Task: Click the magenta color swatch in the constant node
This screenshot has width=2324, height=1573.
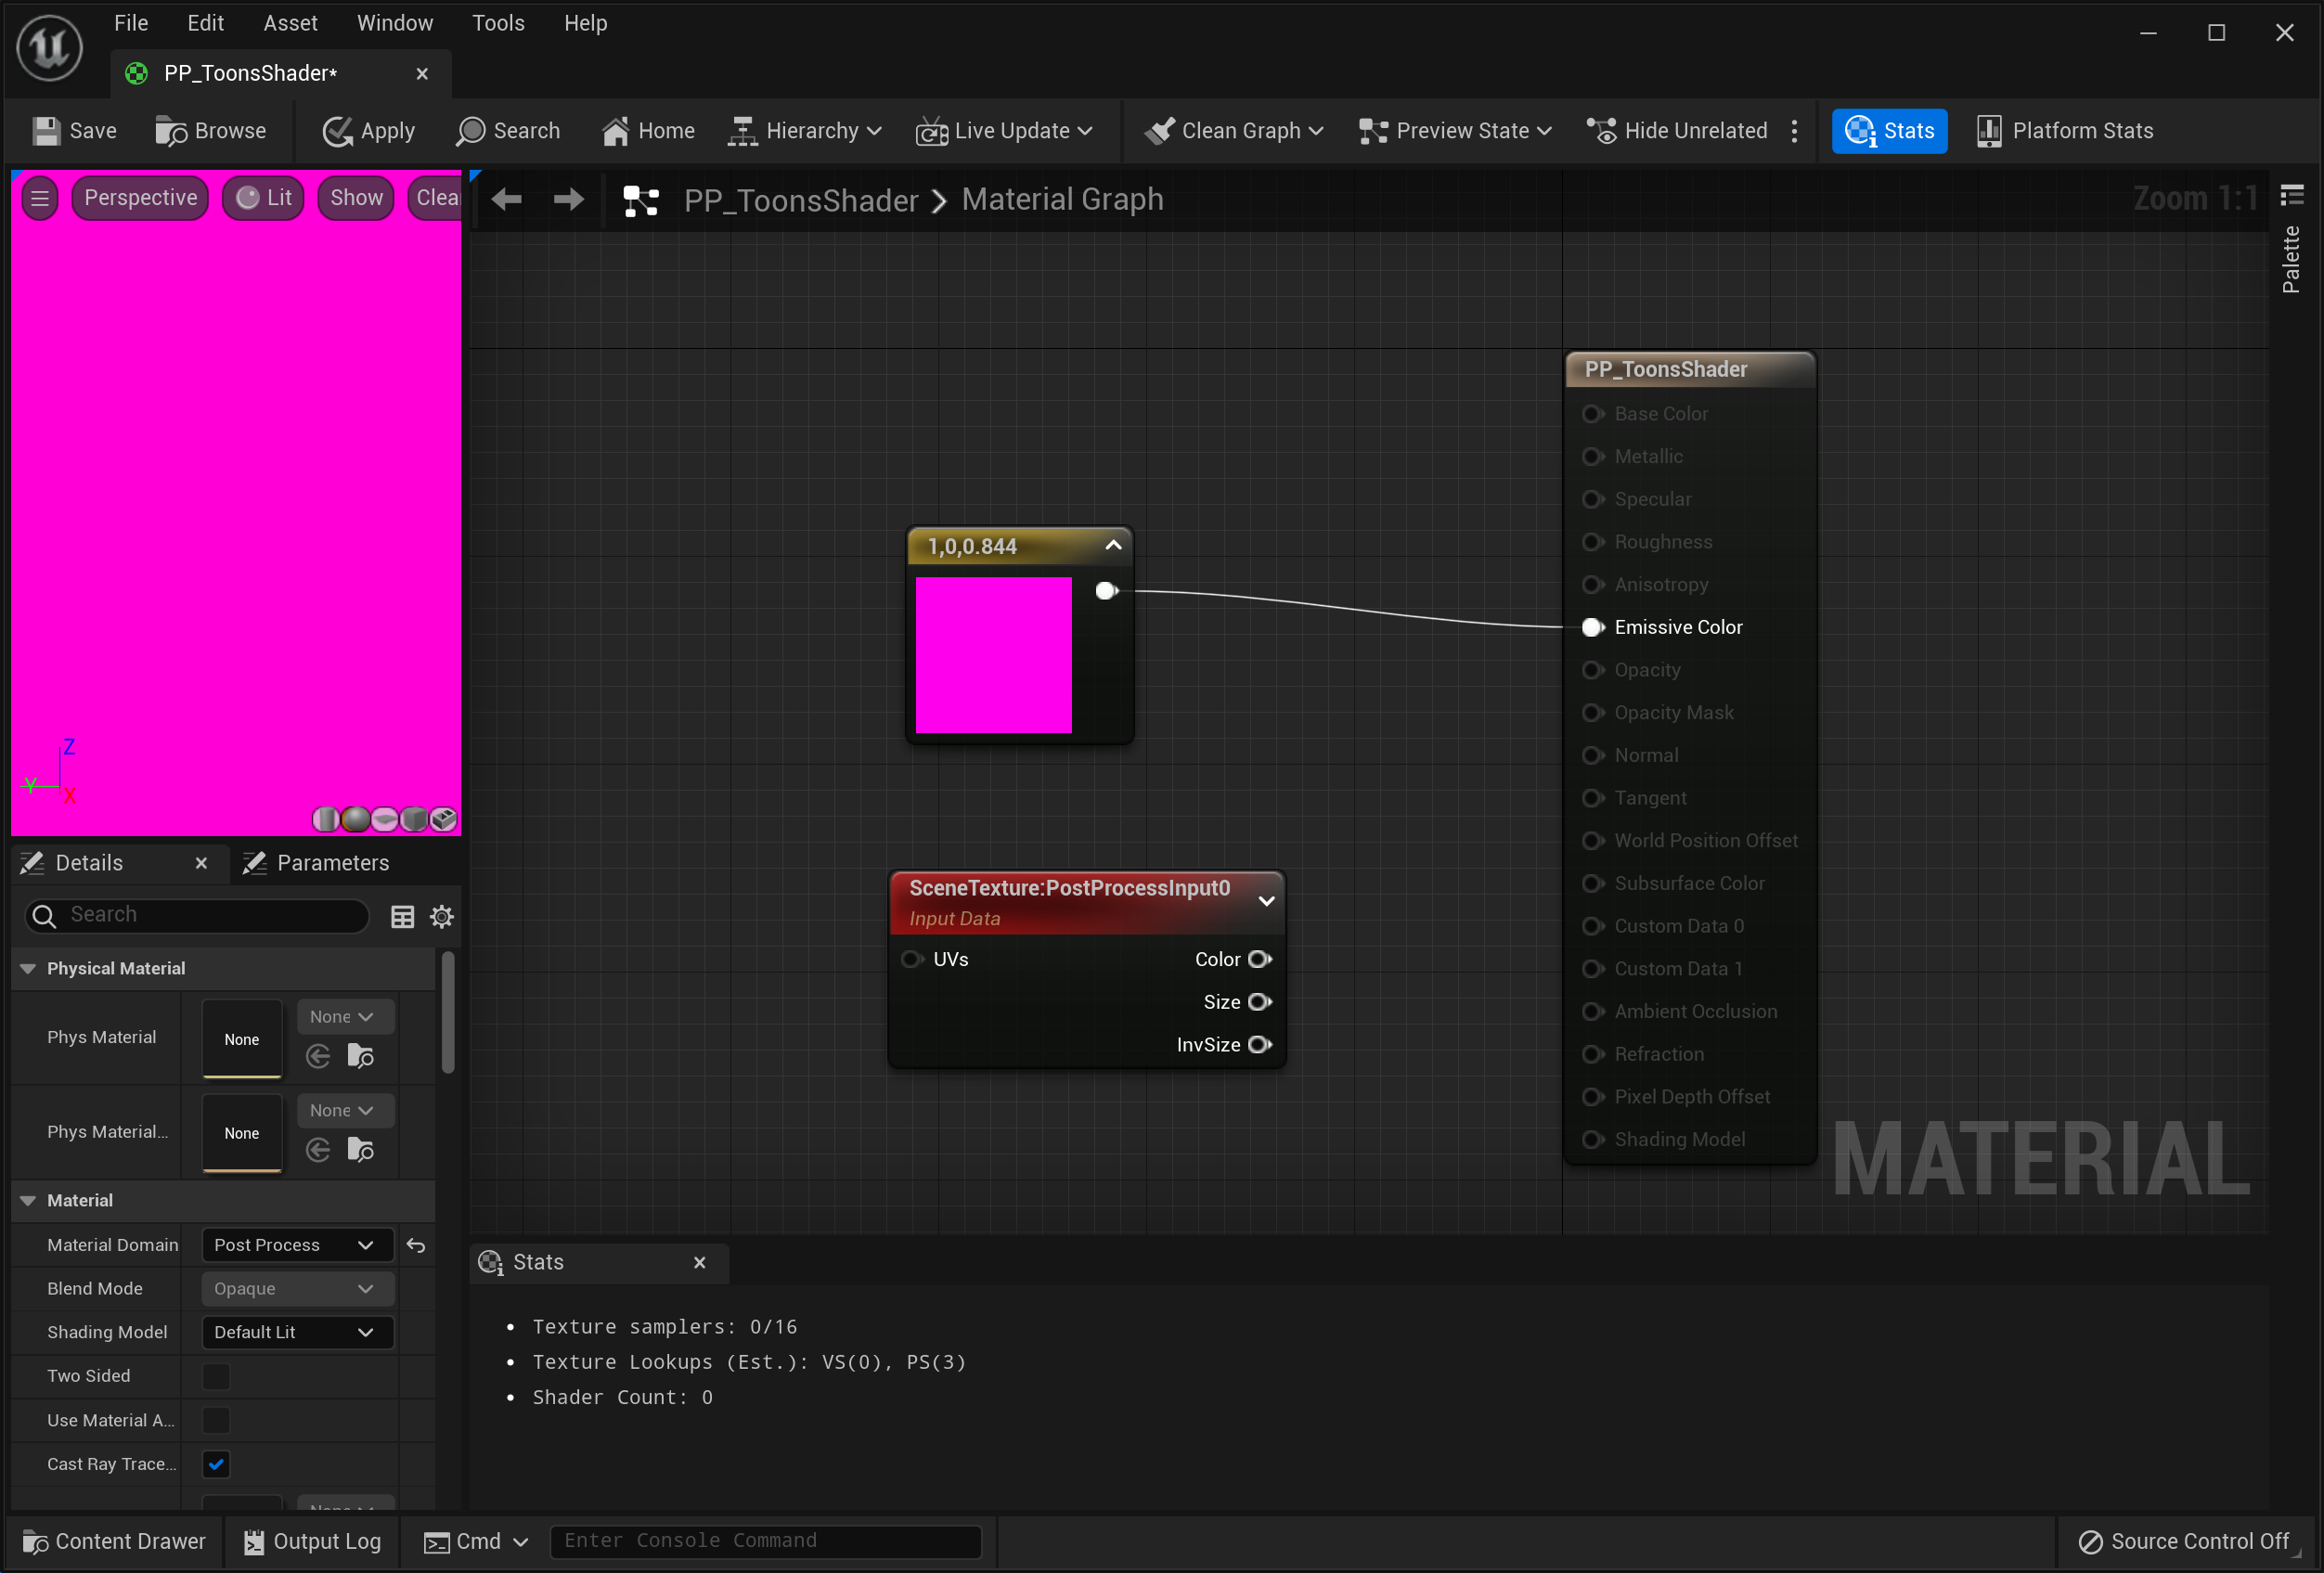Action: click(993, 655)
